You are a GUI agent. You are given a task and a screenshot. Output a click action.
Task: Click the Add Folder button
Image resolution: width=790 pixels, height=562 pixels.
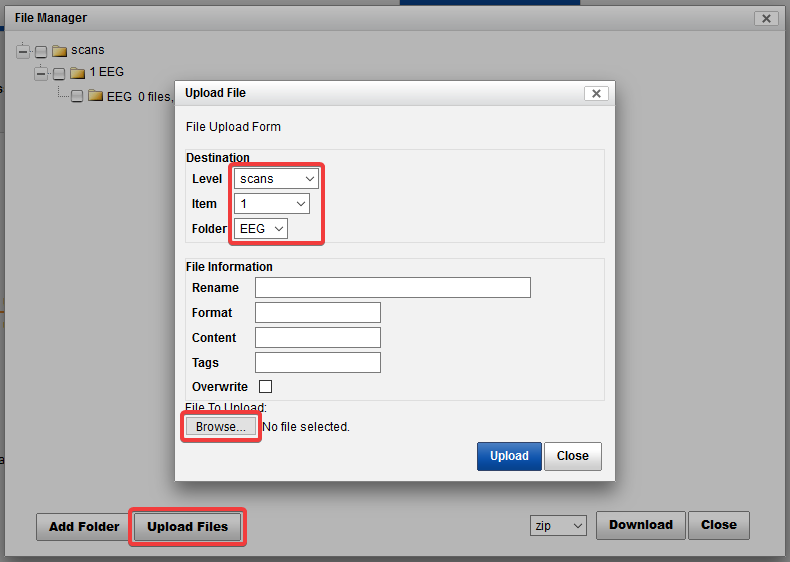click(84, 527)
